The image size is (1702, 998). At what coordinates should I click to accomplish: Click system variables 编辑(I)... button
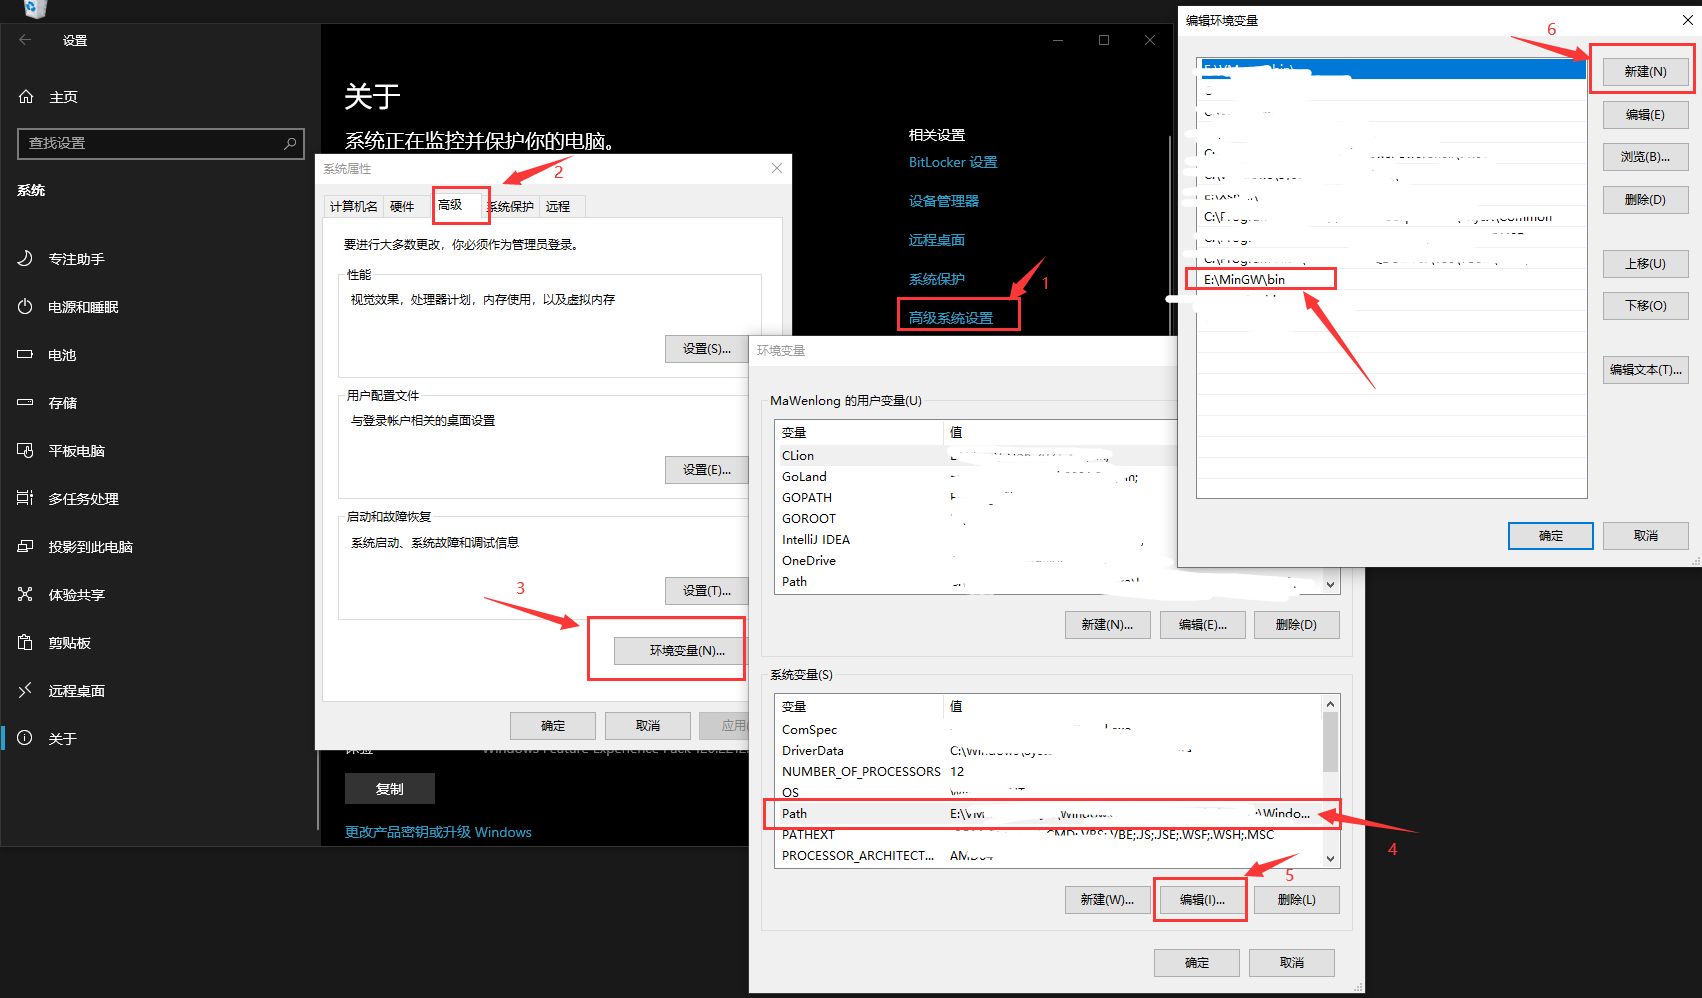pyautogui.click(x=1201, y=900)
